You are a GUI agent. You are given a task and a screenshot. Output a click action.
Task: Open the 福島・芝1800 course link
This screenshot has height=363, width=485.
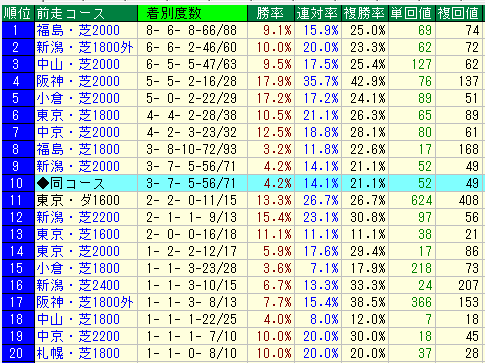click(x=78, y=150)
